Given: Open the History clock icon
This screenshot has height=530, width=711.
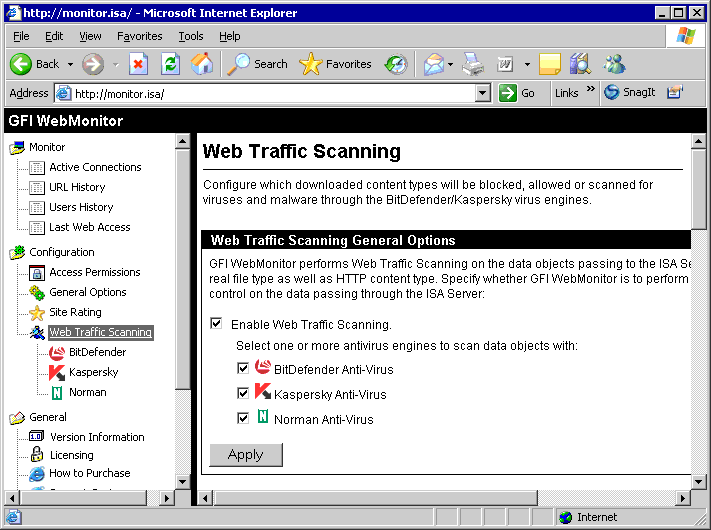Looking at the screenshot, I should (x=396, y=64).
